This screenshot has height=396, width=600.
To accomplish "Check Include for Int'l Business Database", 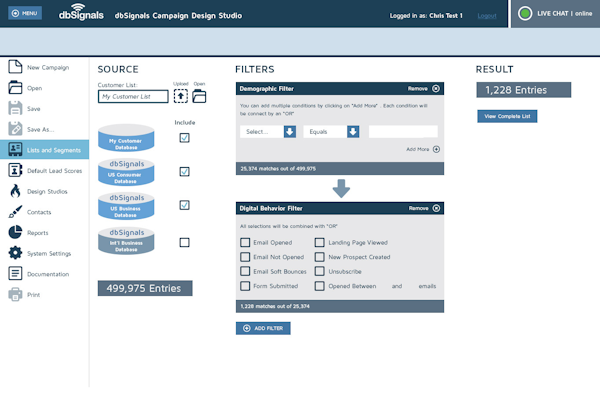I will click(184, 243).
